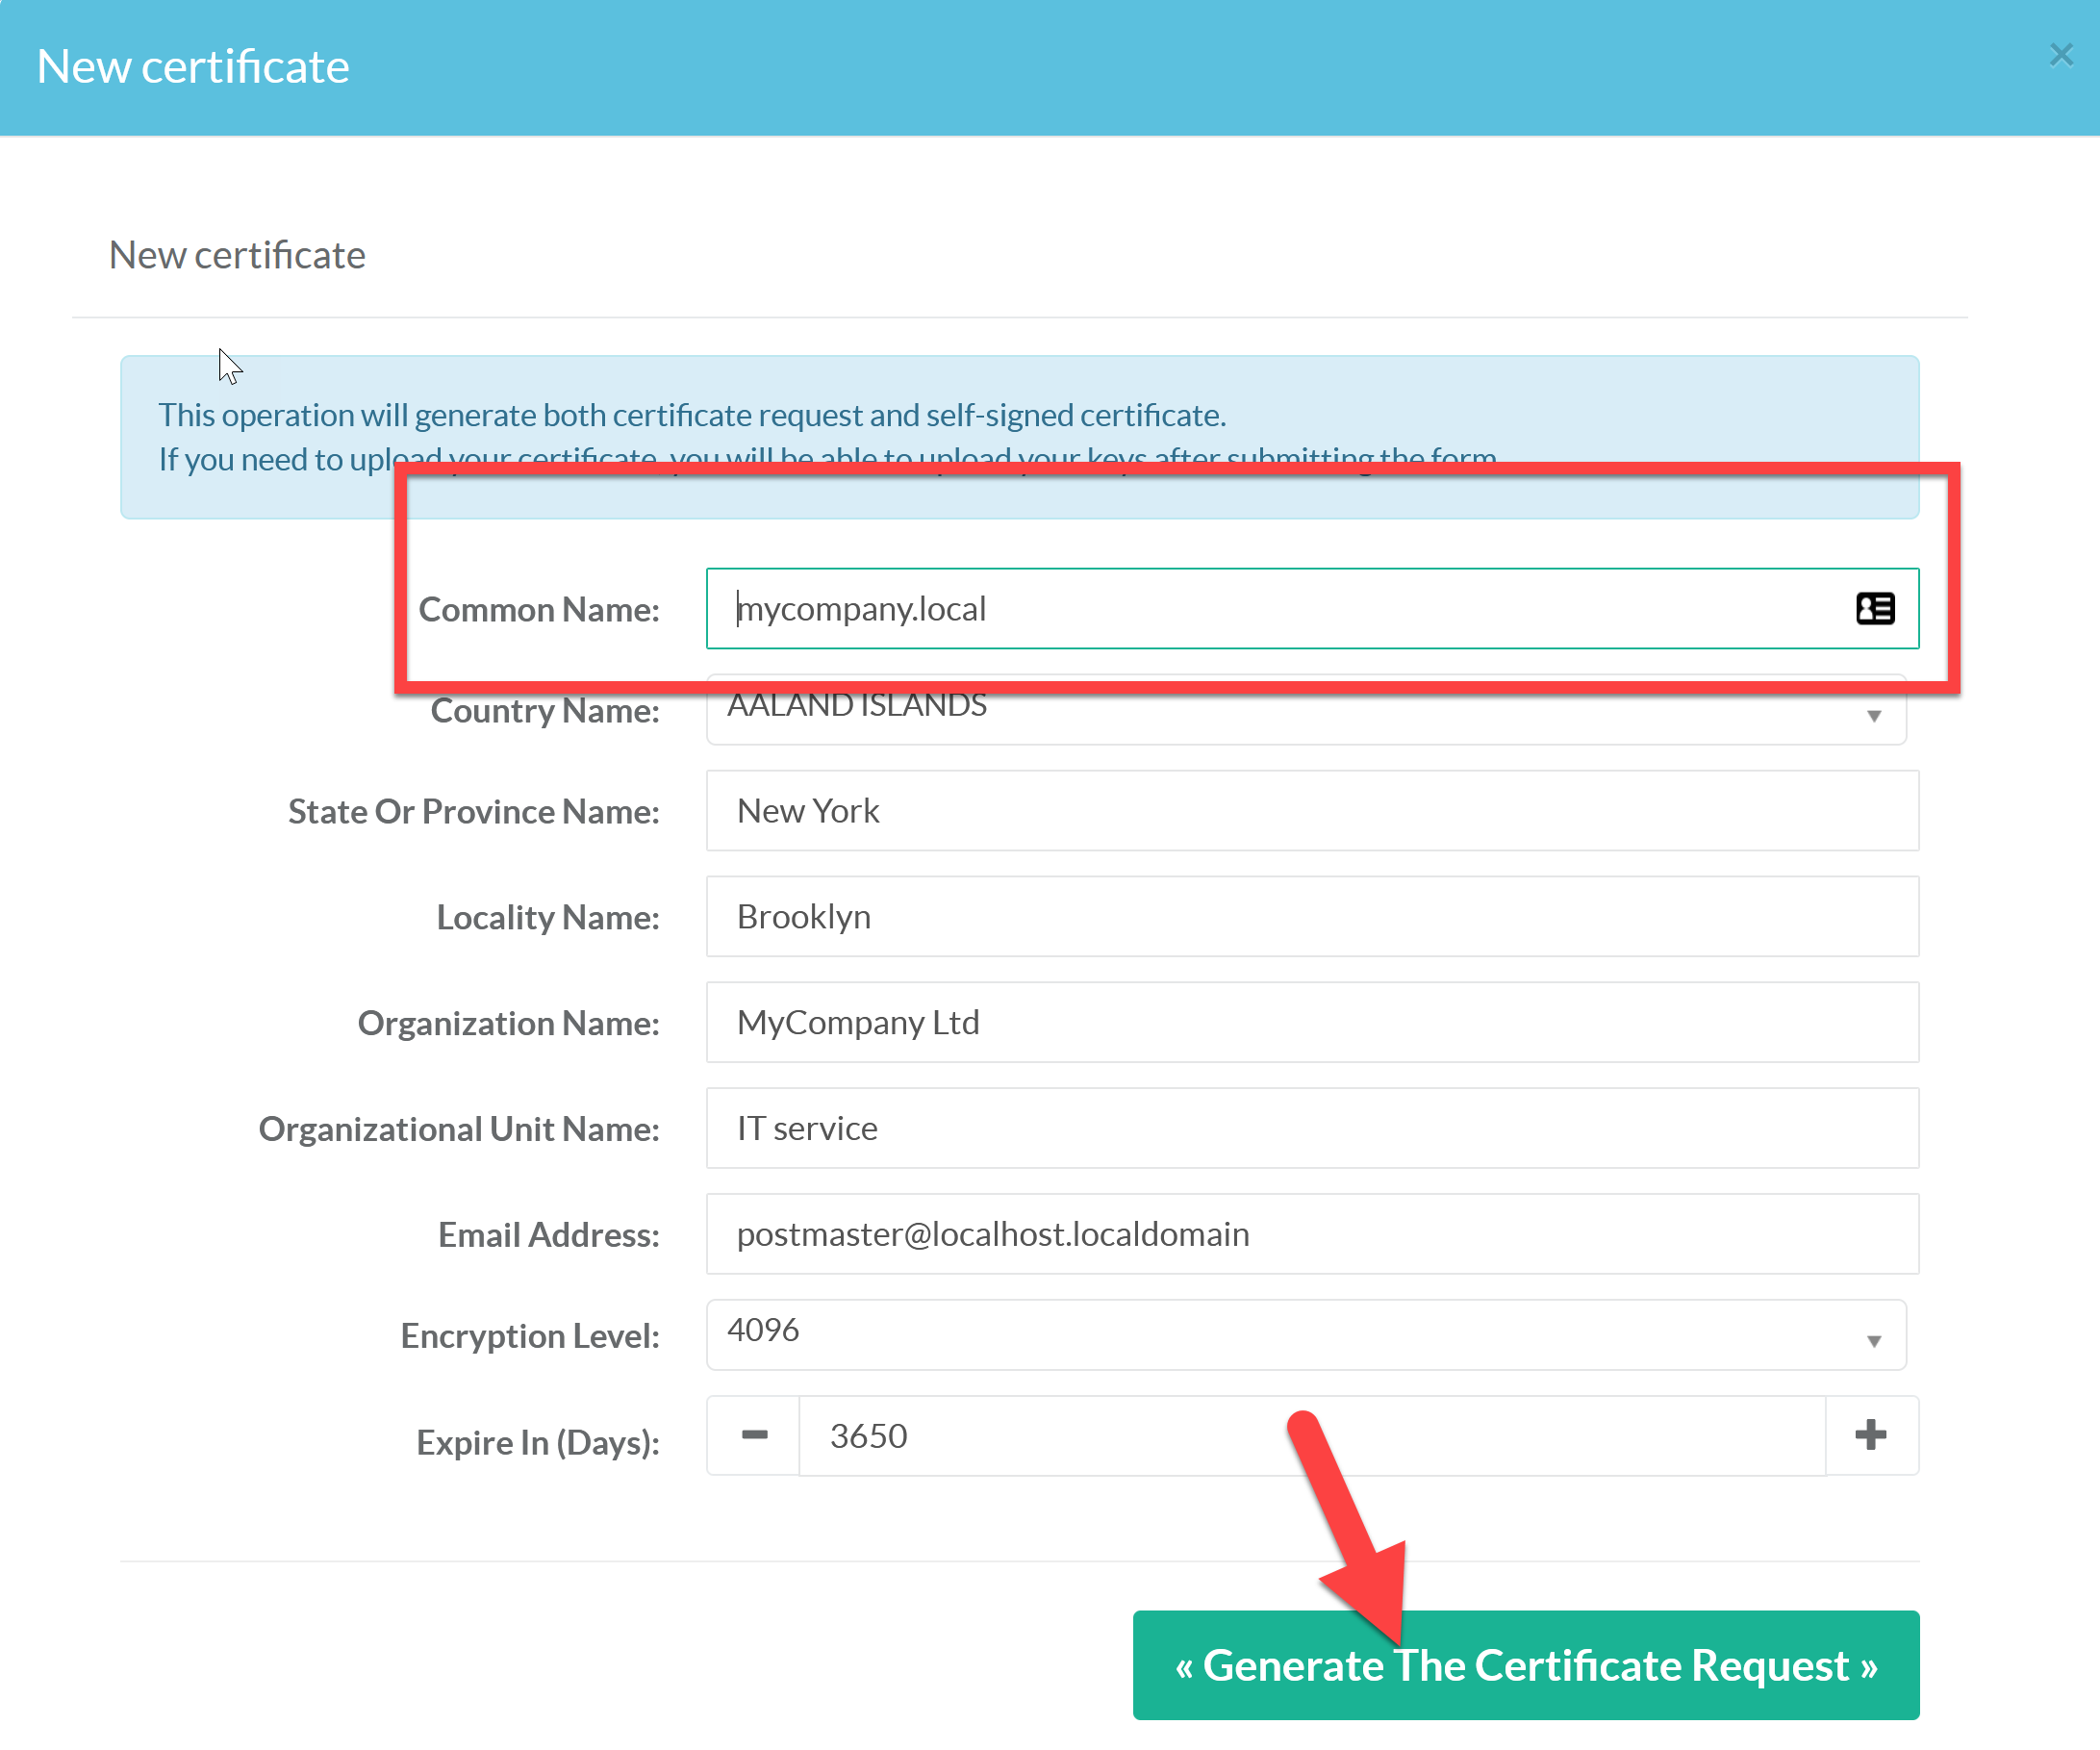
Task: Click the Country Name dropdown arrow
Action: 1873,716
